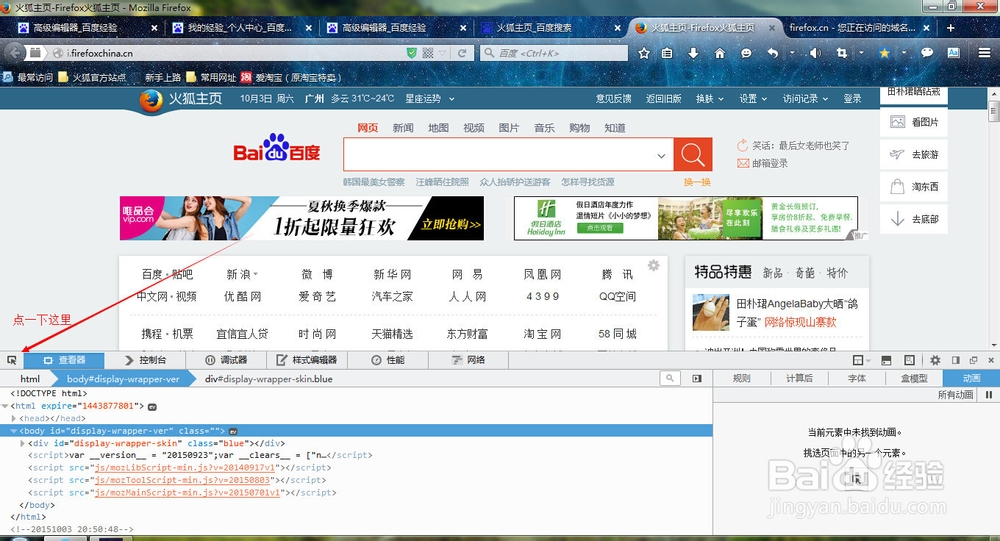Screen dimensions: 1000x541
Task: Switch to the 调试器 devtools tab
Action: click(x=226, y=360)
